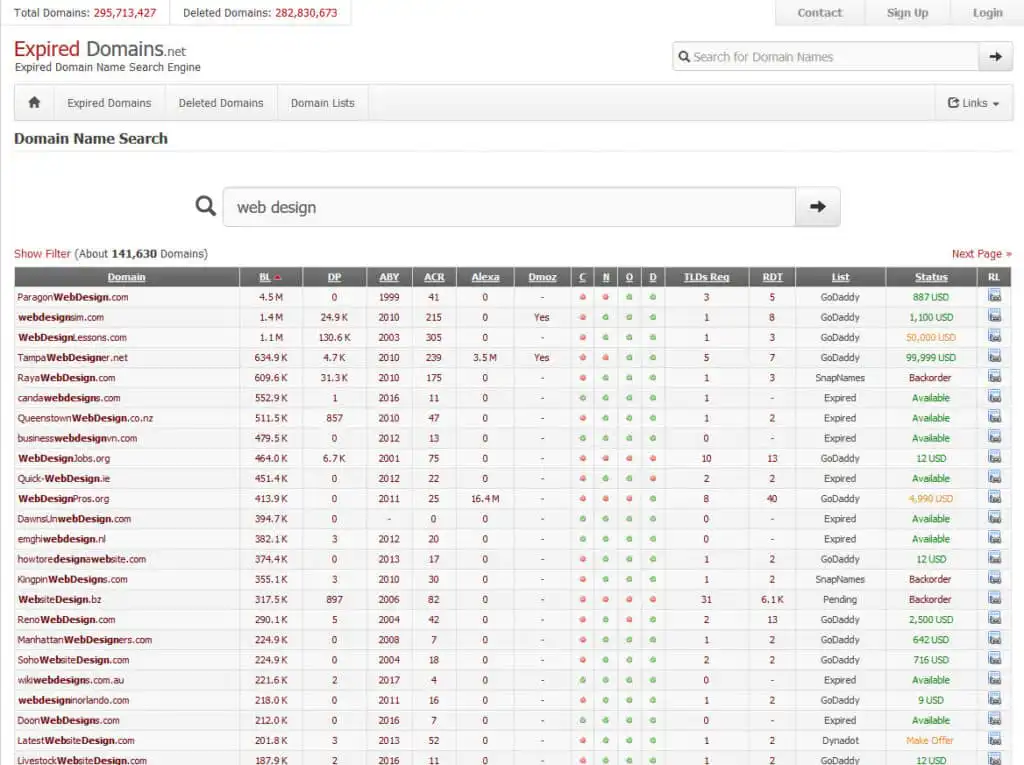1024x765 pixels.
Task: Open LatestWebsiteDesign.com domain link
Action: tap(76, 740)
